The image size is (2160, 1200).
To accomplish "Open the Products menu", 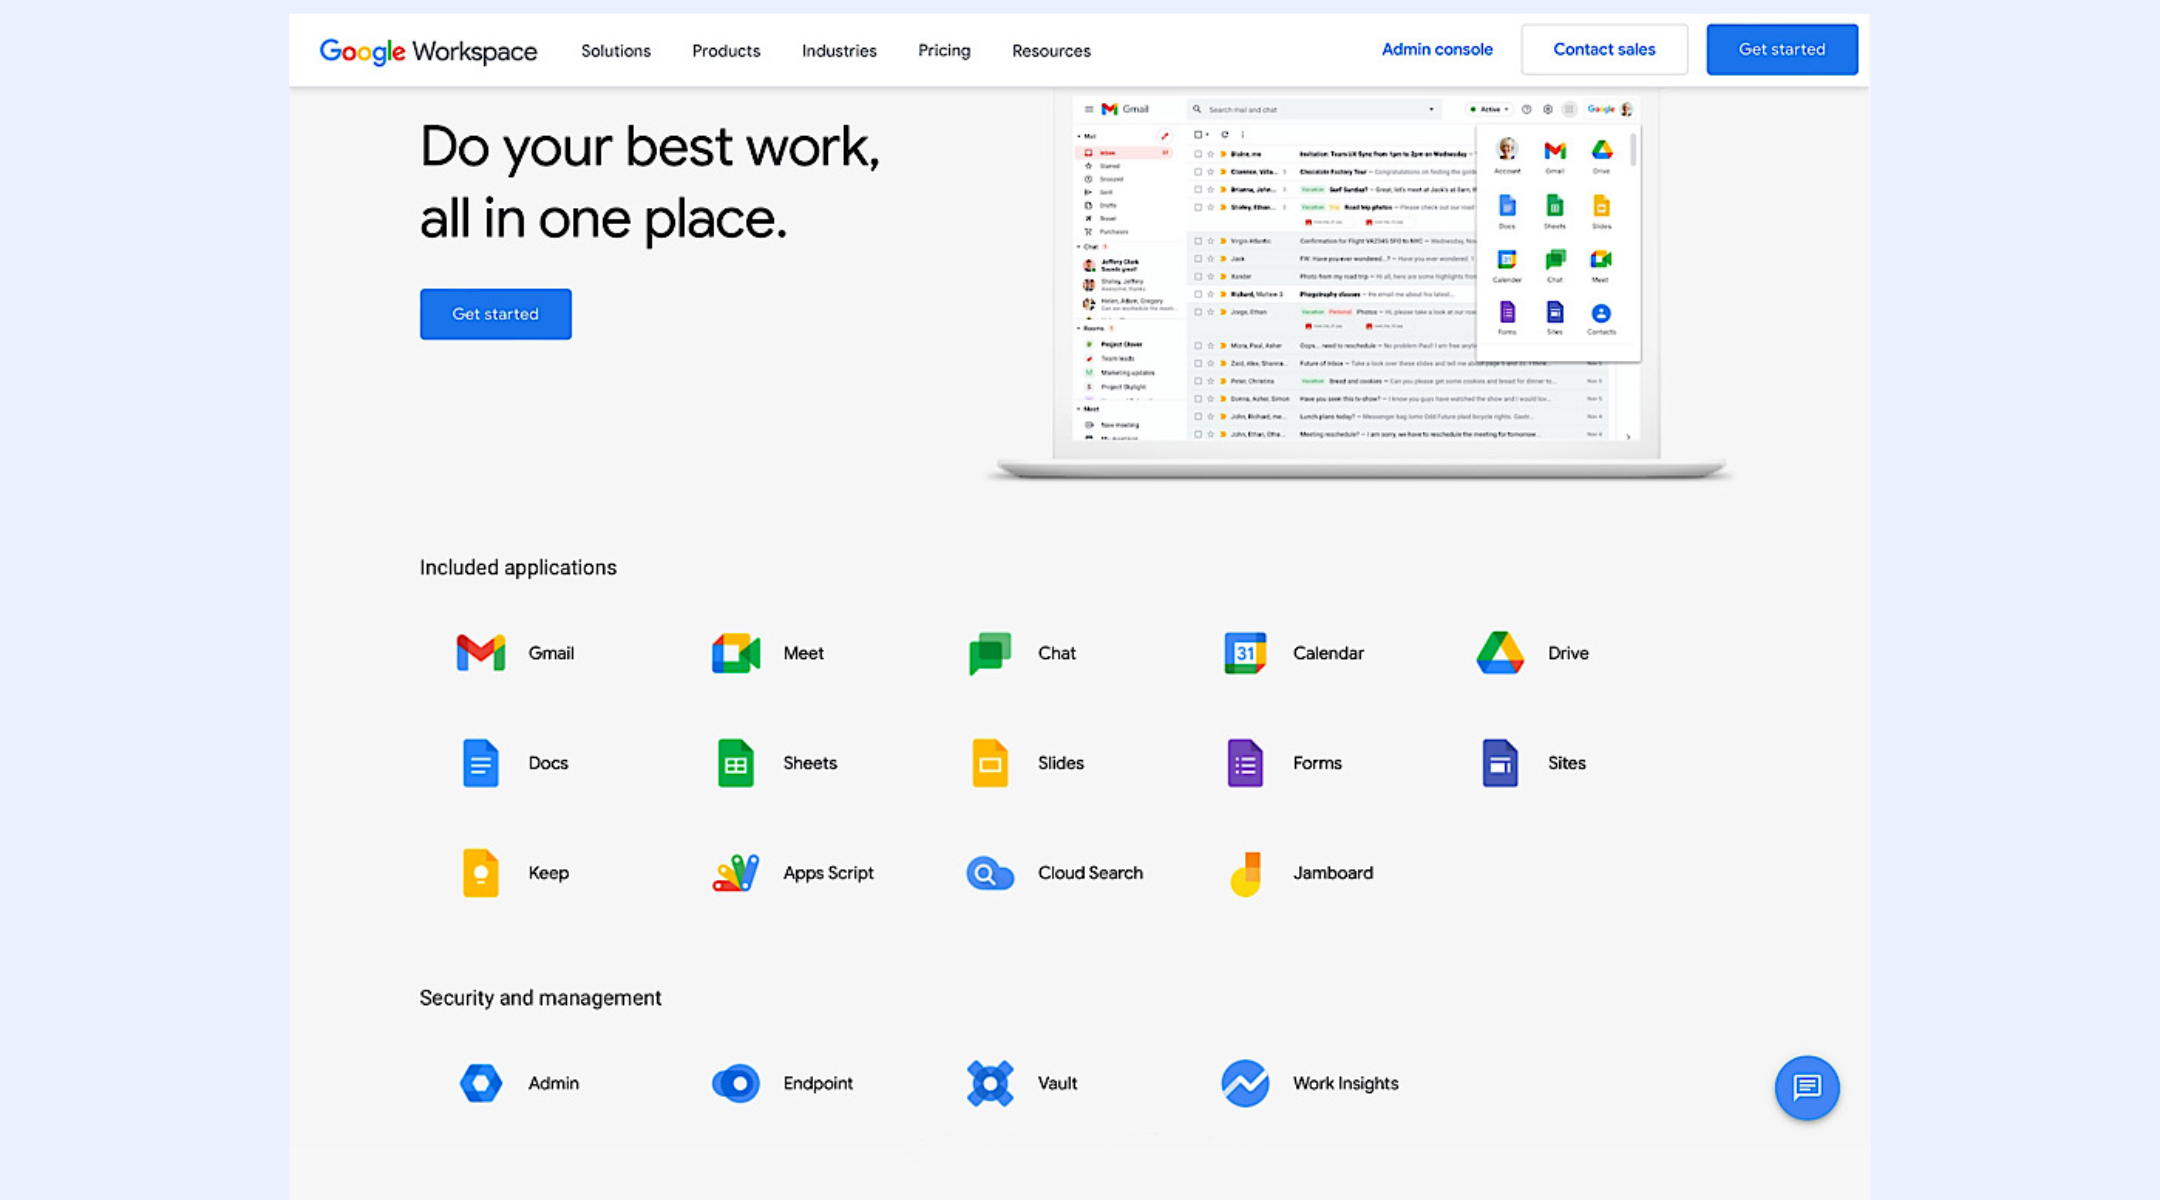I will pos(726,51).
